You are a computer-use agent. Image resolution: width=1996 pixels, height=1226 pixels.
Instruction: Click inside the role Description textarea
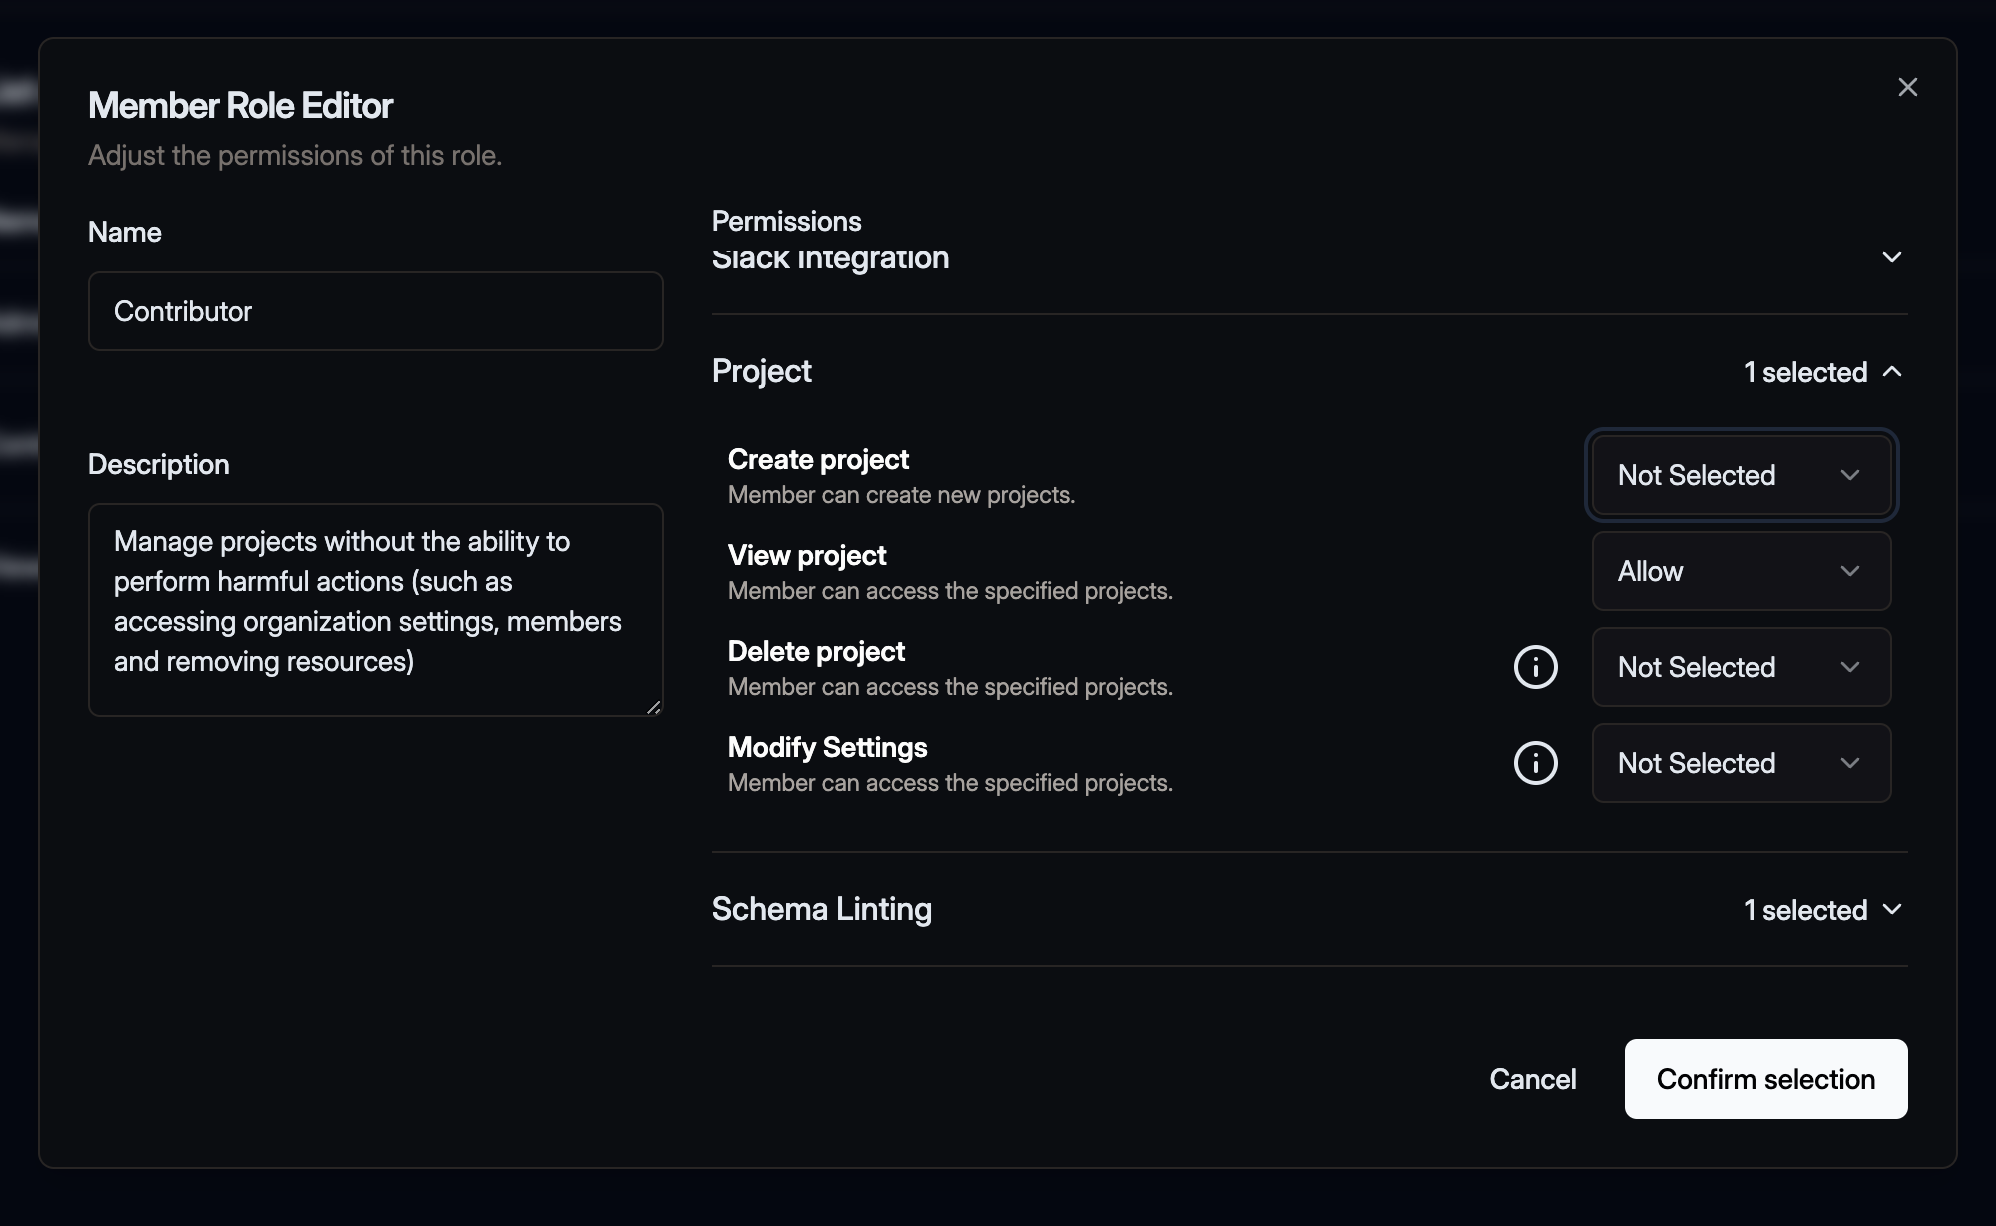375,610
